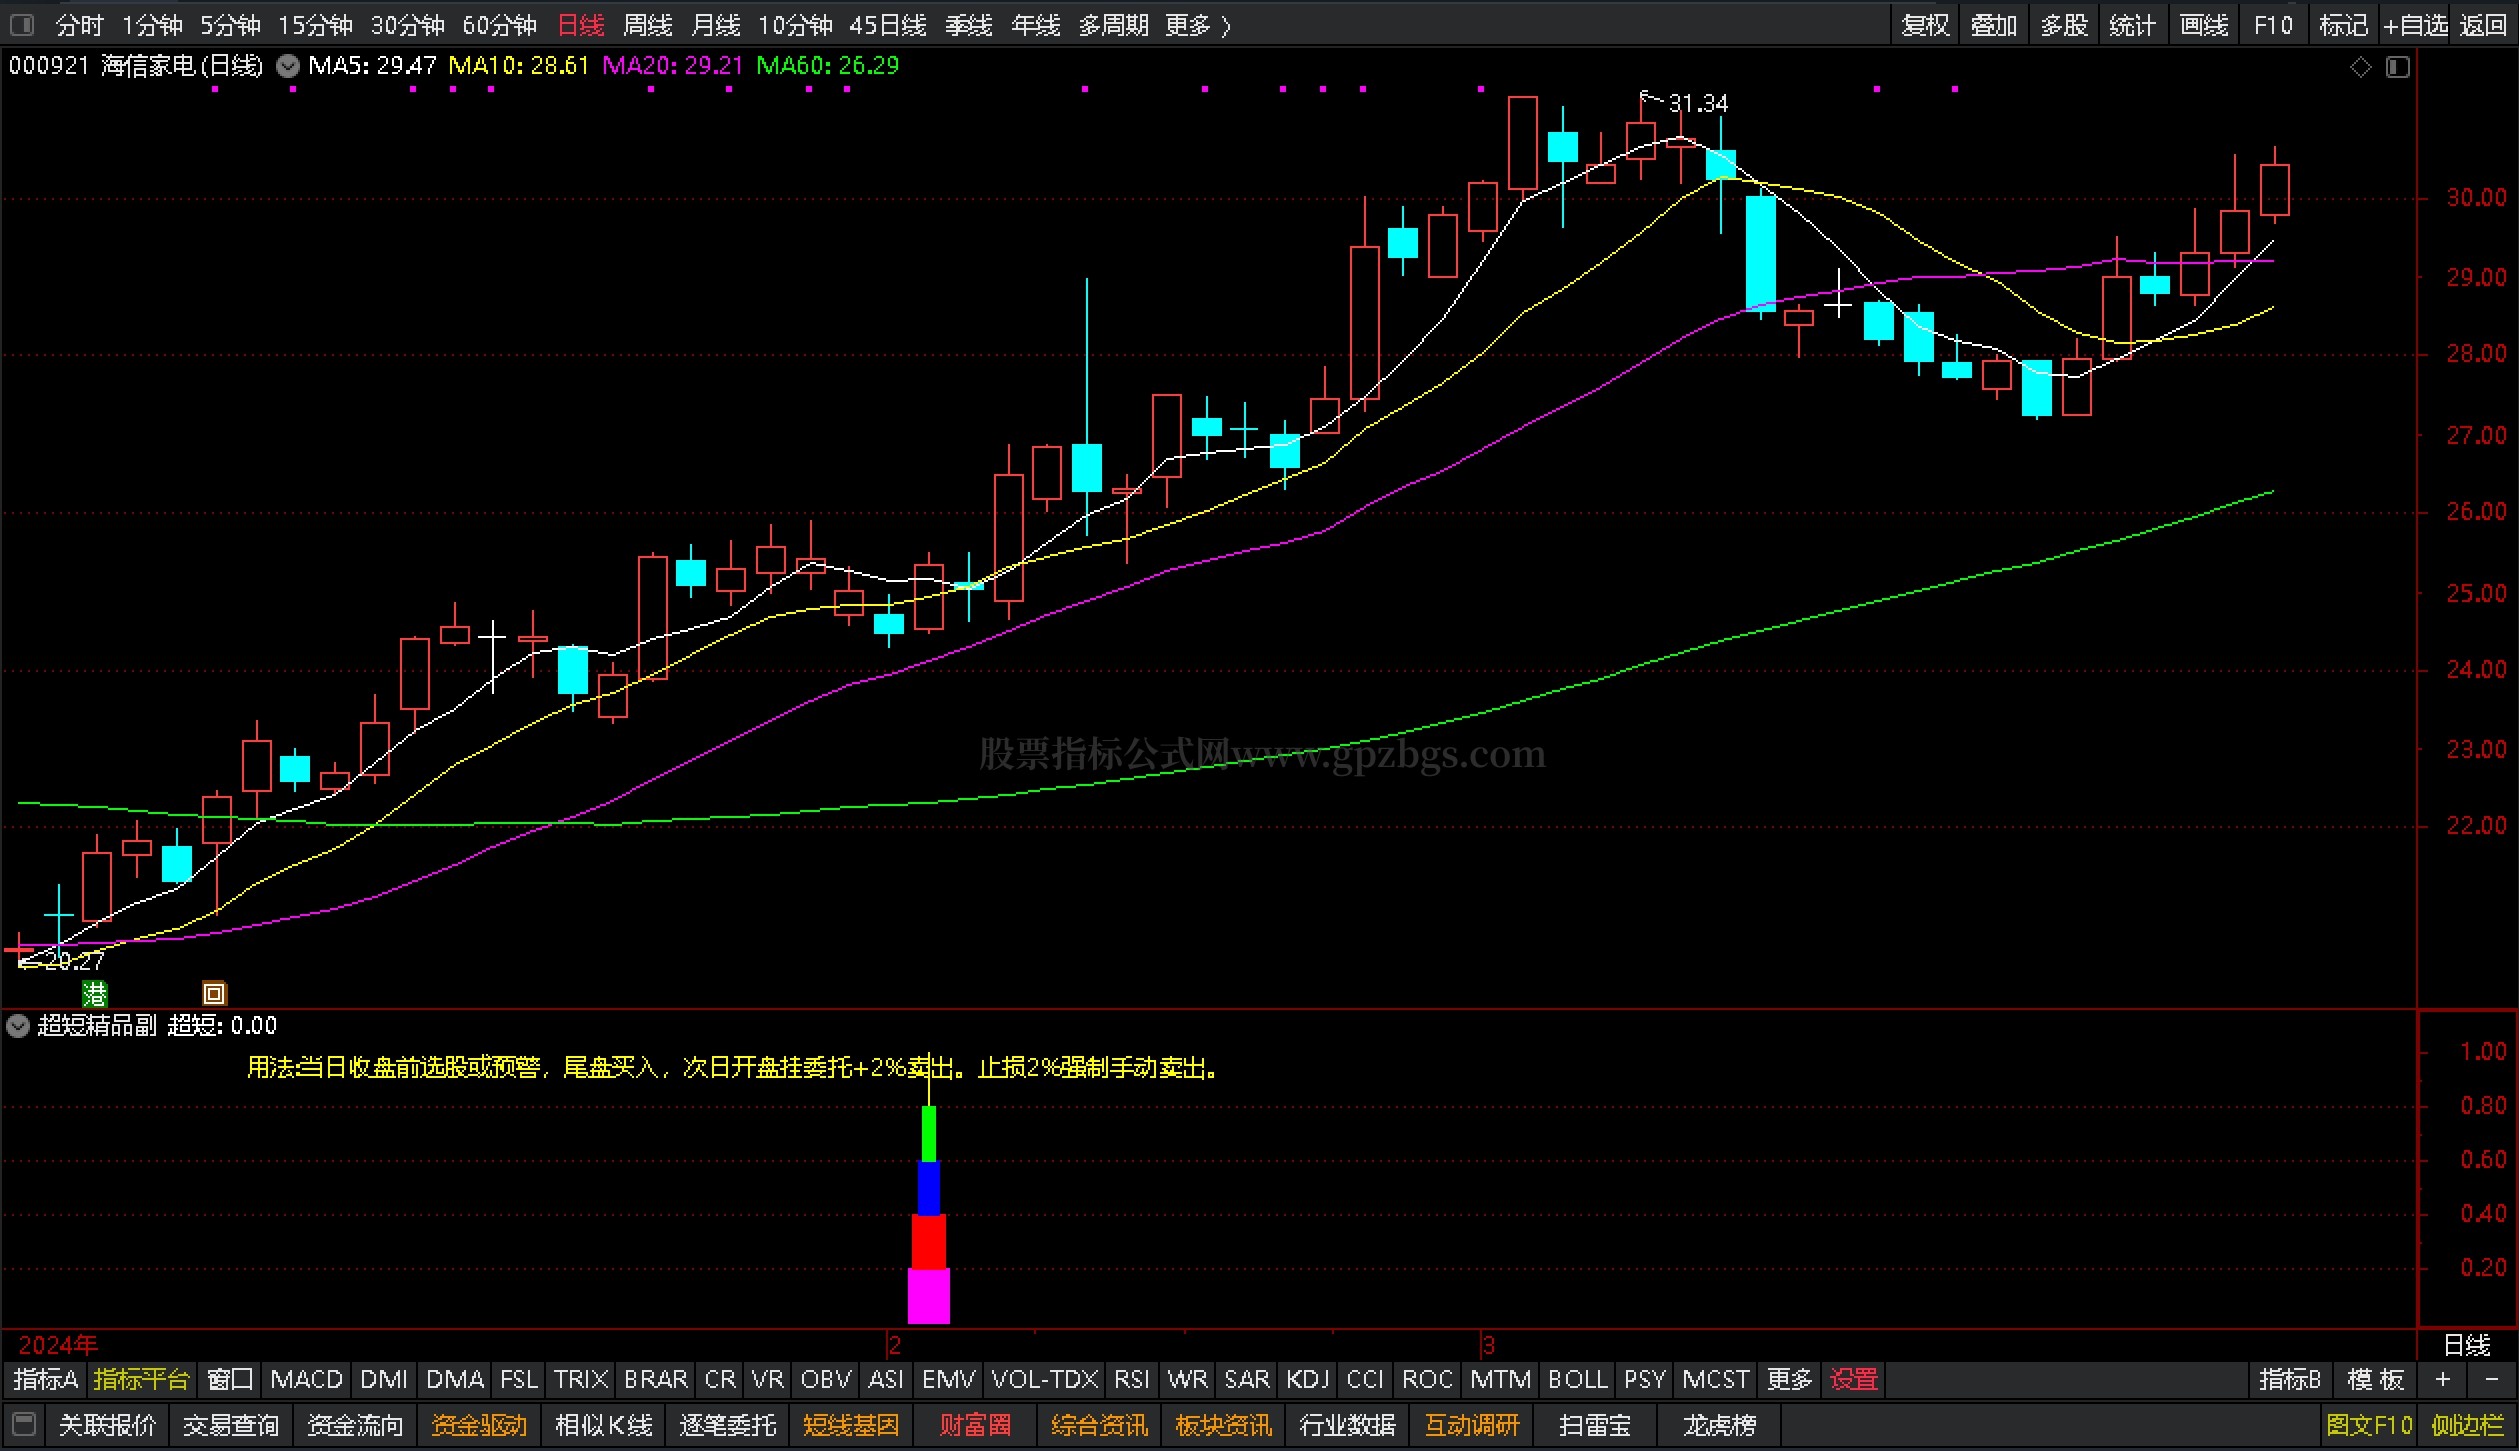Expand the 超短精品副 indicator dropdown arrow
Viewport: 2519px width, 1451px height.
(18, 1025)
